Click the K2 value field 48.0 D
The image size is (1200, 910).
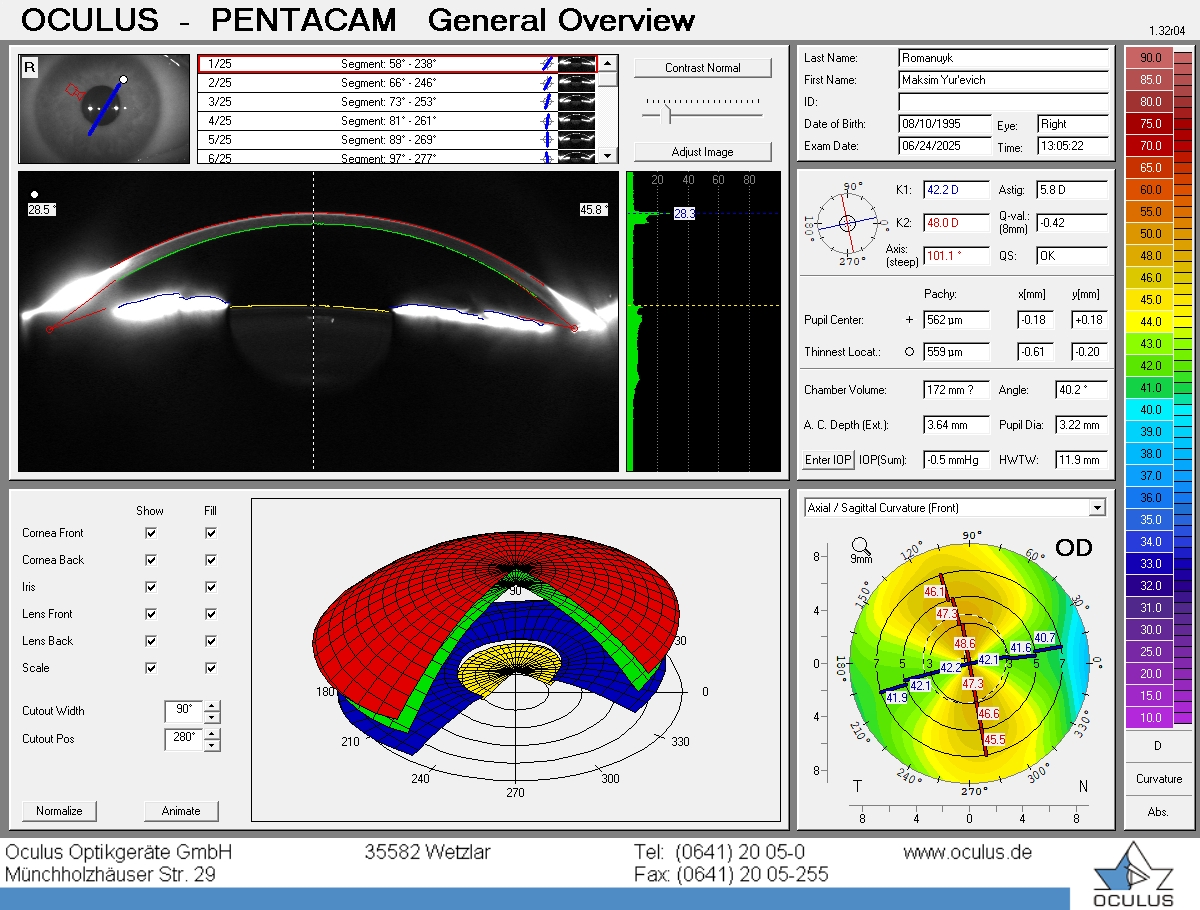[956, 223]
